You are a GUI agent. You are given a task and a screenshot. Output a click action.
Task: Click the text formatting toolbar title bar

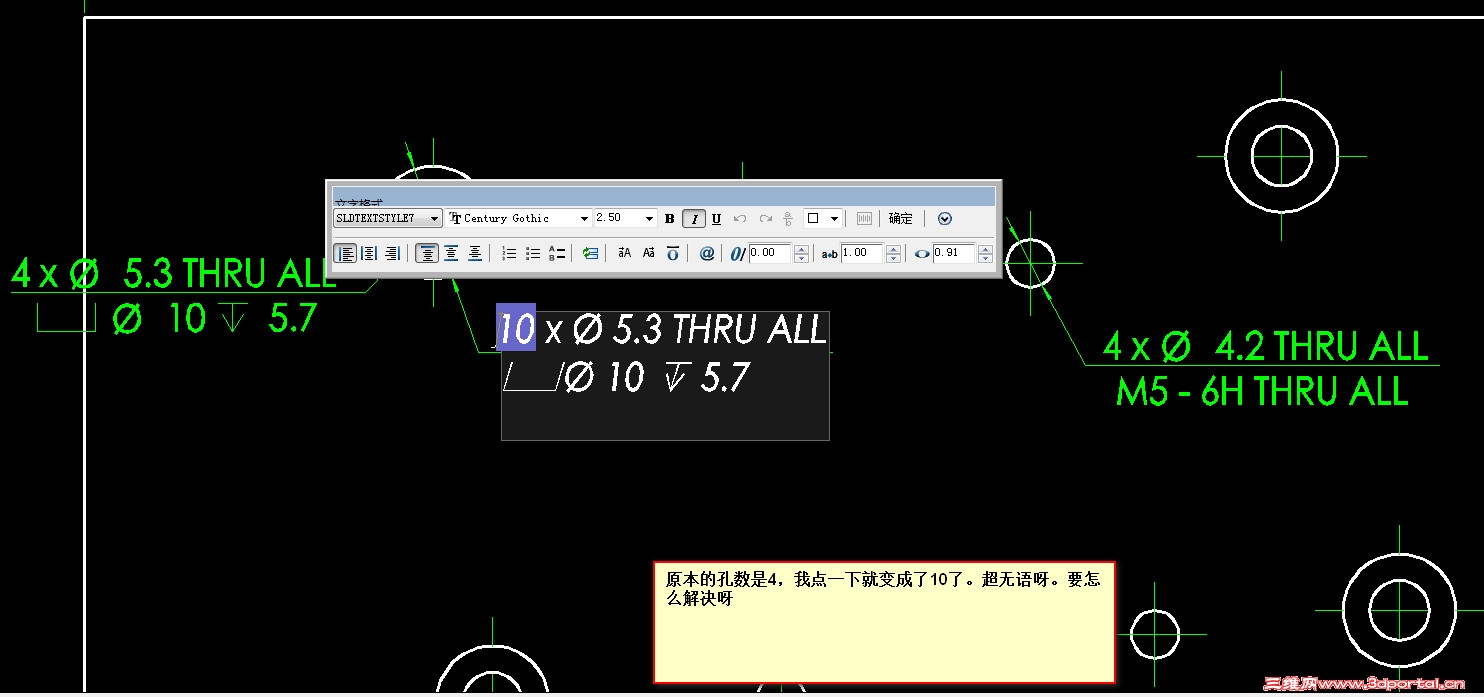[x=665, y=196]
